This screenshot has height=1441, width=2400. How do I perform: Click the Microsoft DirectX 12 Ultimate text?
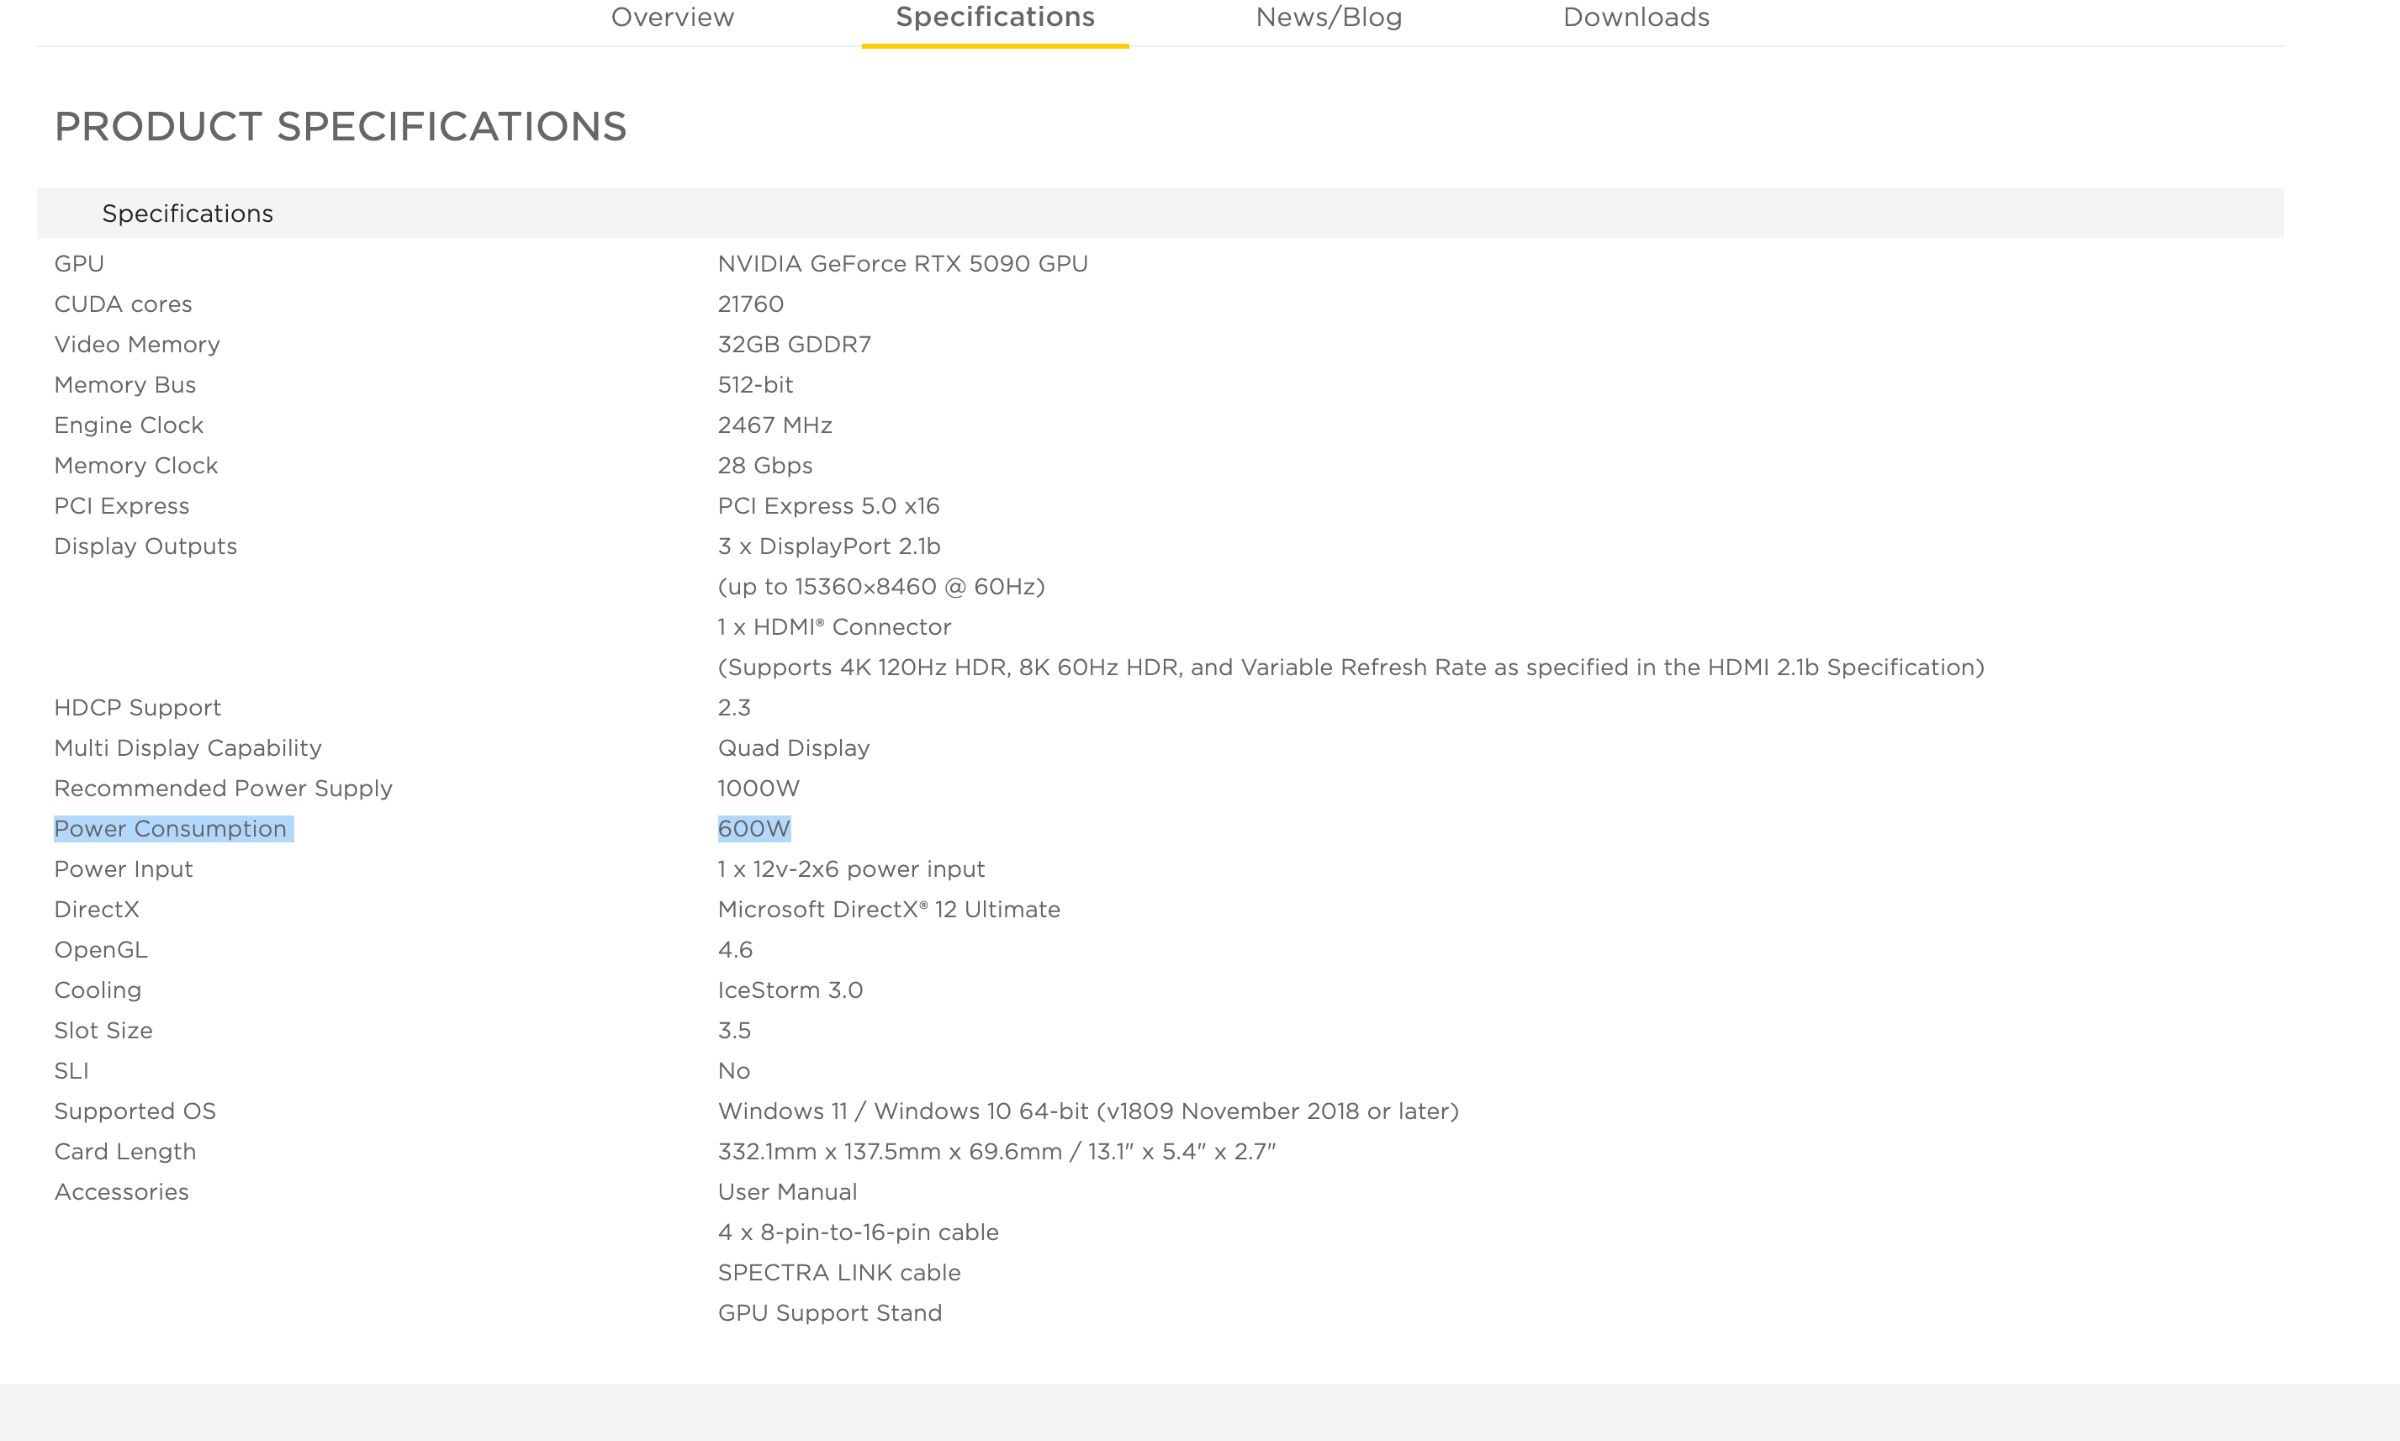(x=889, y=909)
